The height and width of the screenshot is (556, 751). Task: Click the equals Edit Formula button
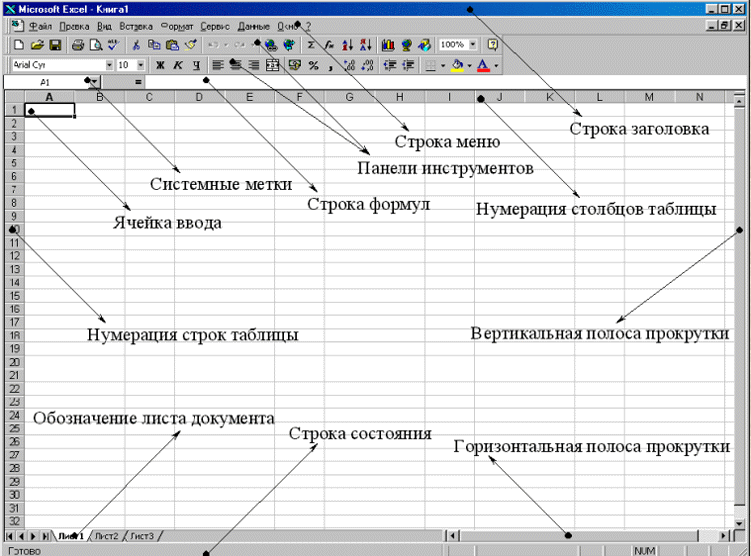coord(138,82)
